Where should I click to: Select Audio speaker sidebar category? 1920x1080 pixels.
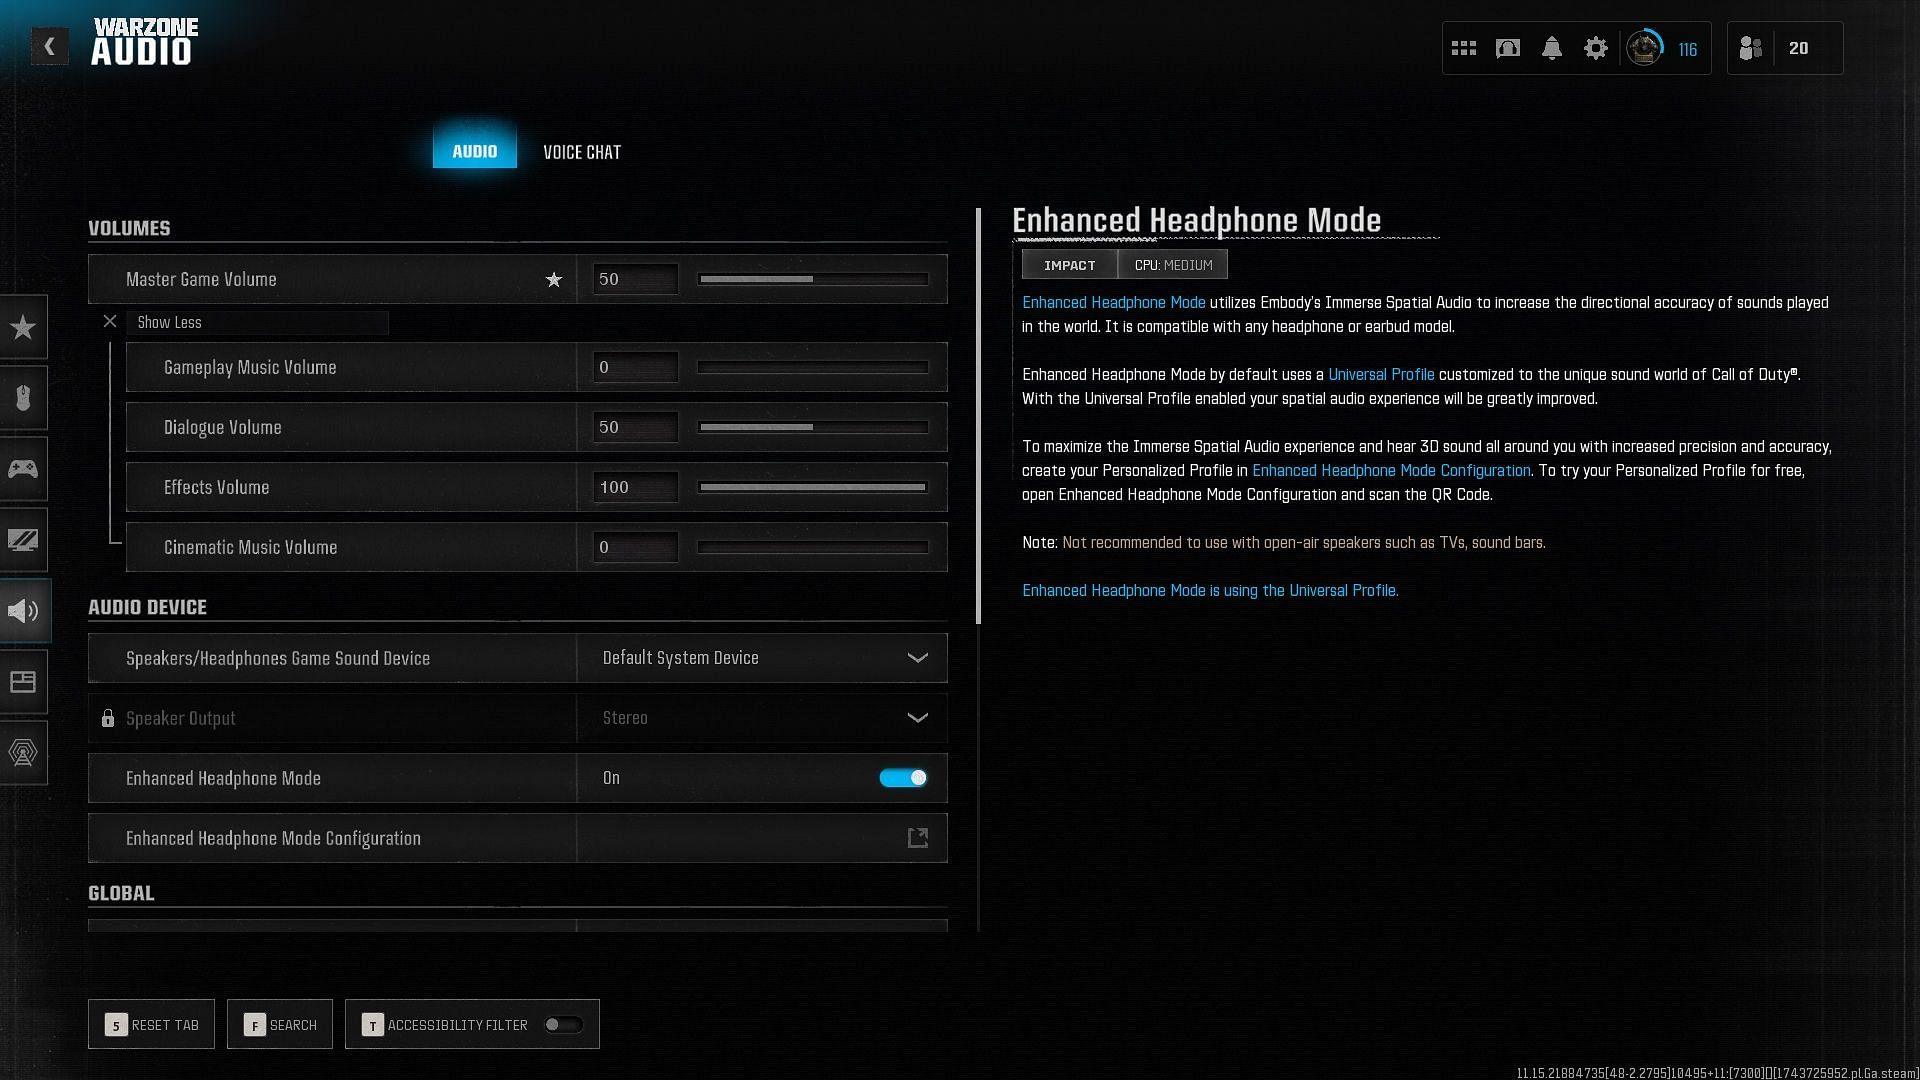pos(23,611)
